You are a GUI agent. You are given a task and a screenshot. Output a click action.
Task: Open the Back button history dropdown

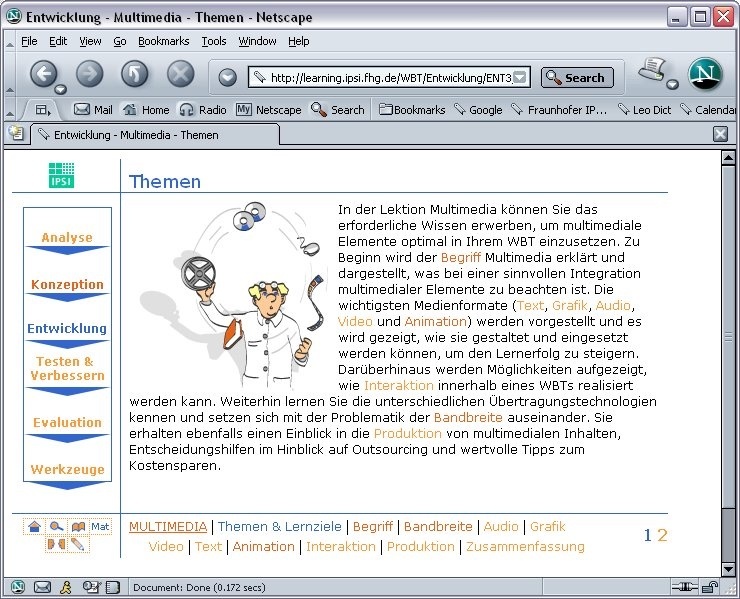(x=60, y=89)
